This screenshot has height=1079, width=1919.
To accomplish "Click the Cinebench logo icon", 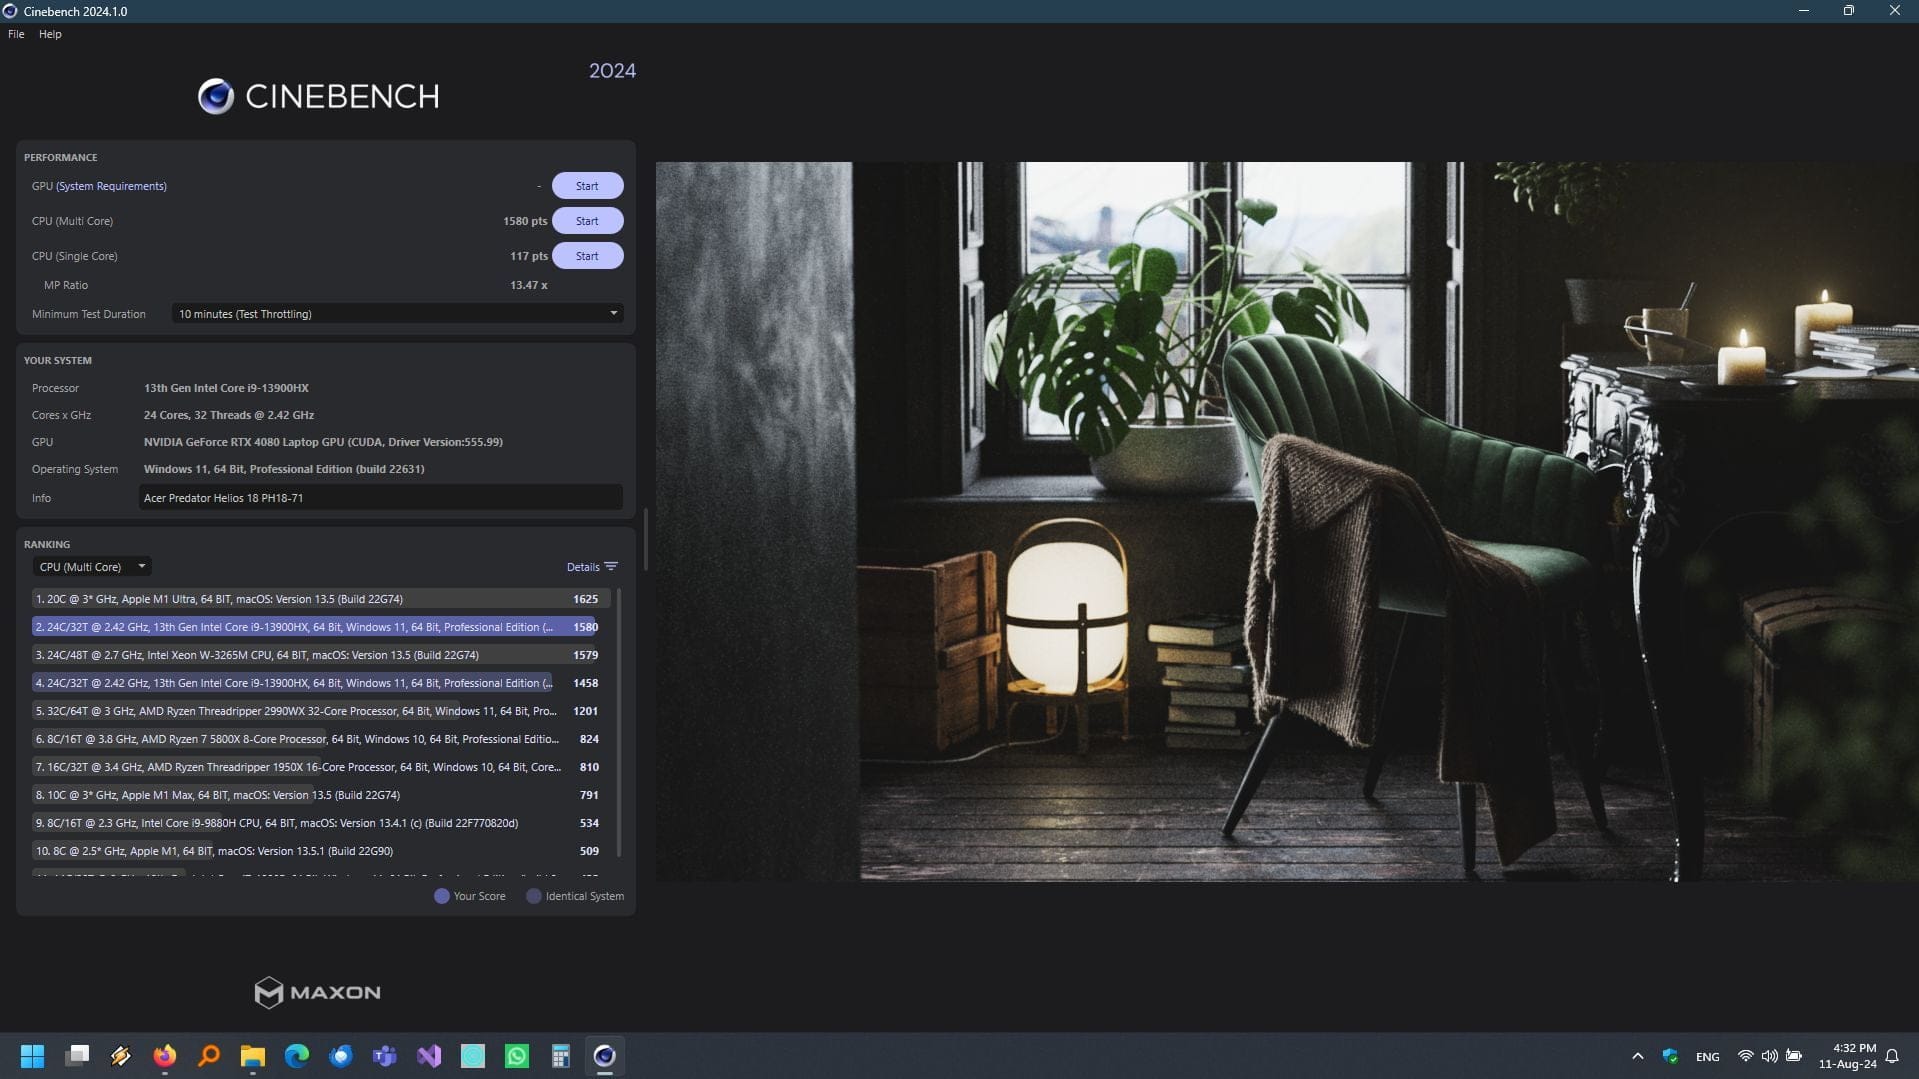I will click(x=215, y=96).
